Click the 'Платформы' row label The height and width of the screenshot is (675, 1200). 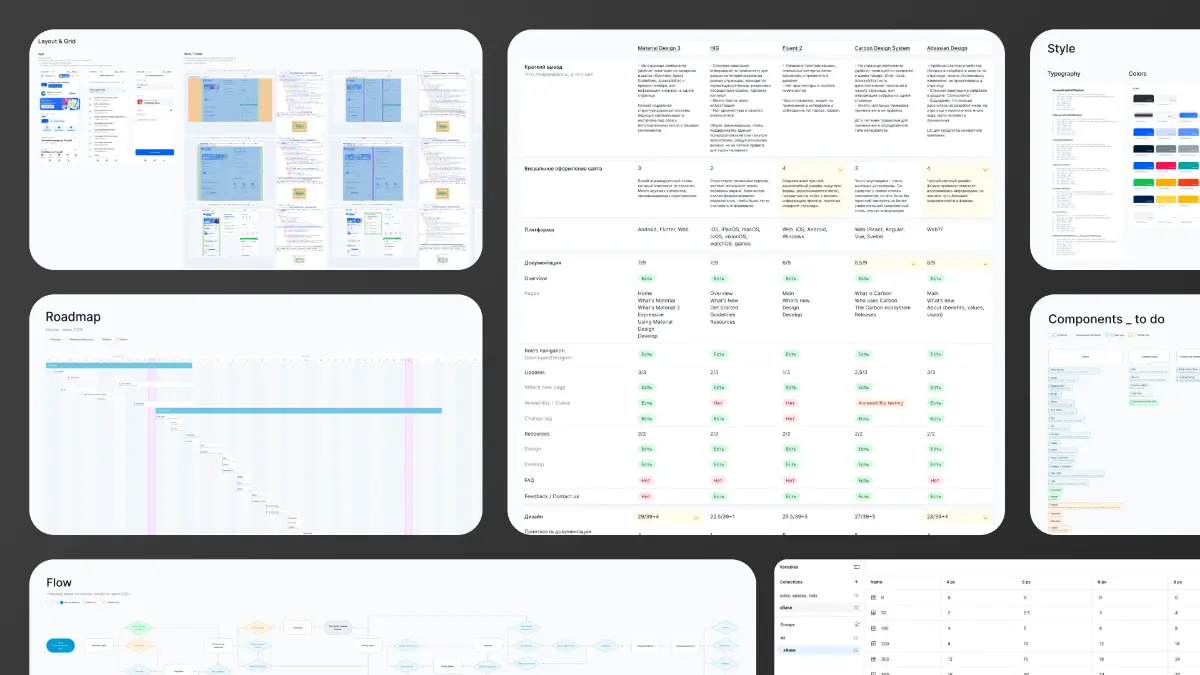coord(540,230)
